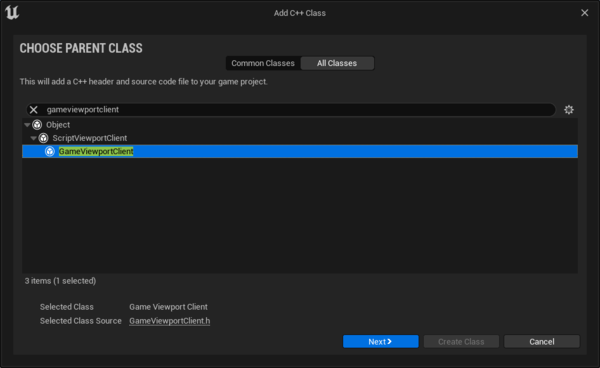
Task: Click the disabled Create Class button
Action: [x=461, y=342]
